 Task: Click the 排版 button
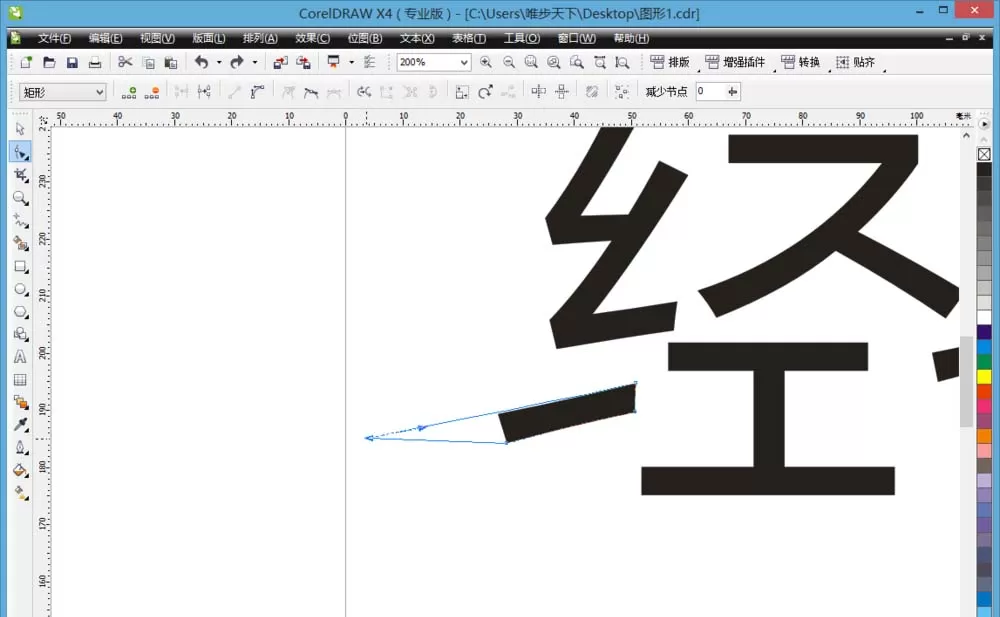tap(670, 62)
